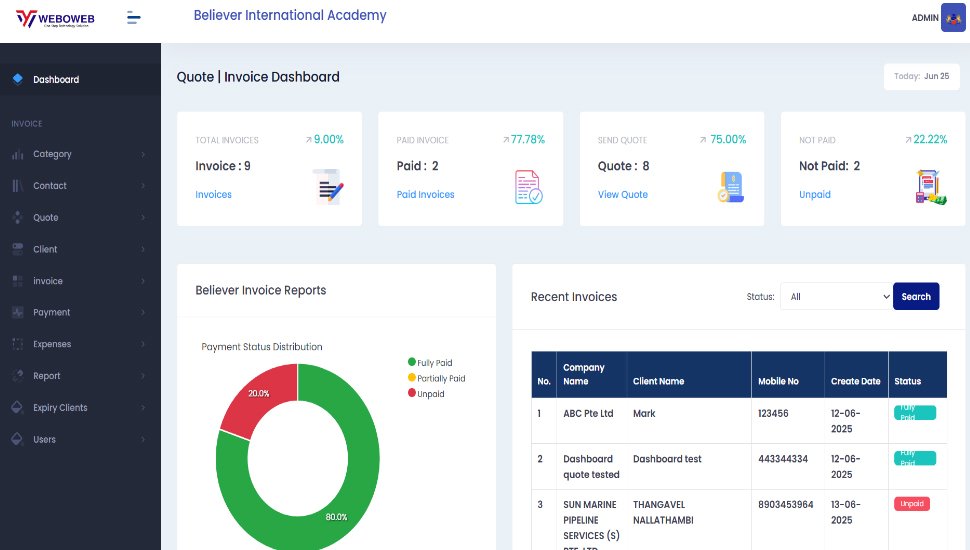This screenshot has width=970, height=550.
Task: Expand the Category sidebar menu
Action: click(79, 154)
